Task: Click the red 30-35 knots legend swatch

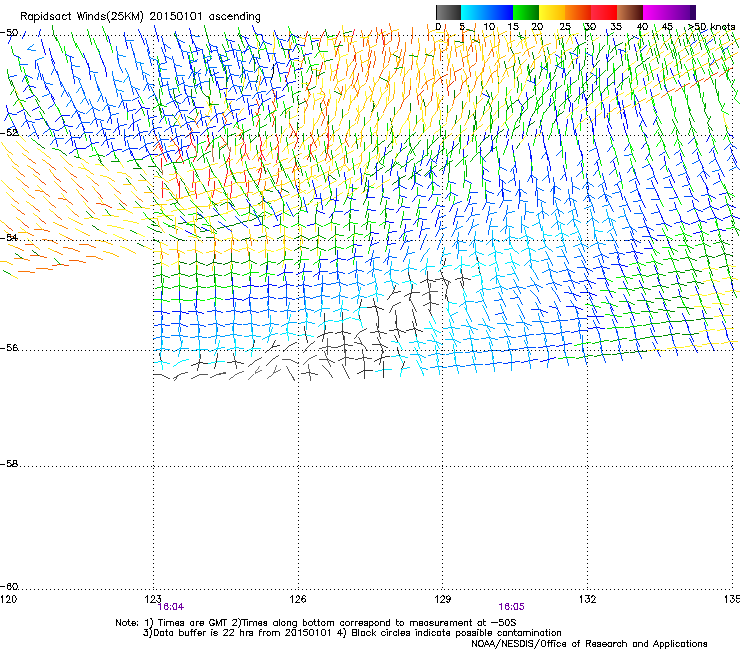Action: click(604, 12)
